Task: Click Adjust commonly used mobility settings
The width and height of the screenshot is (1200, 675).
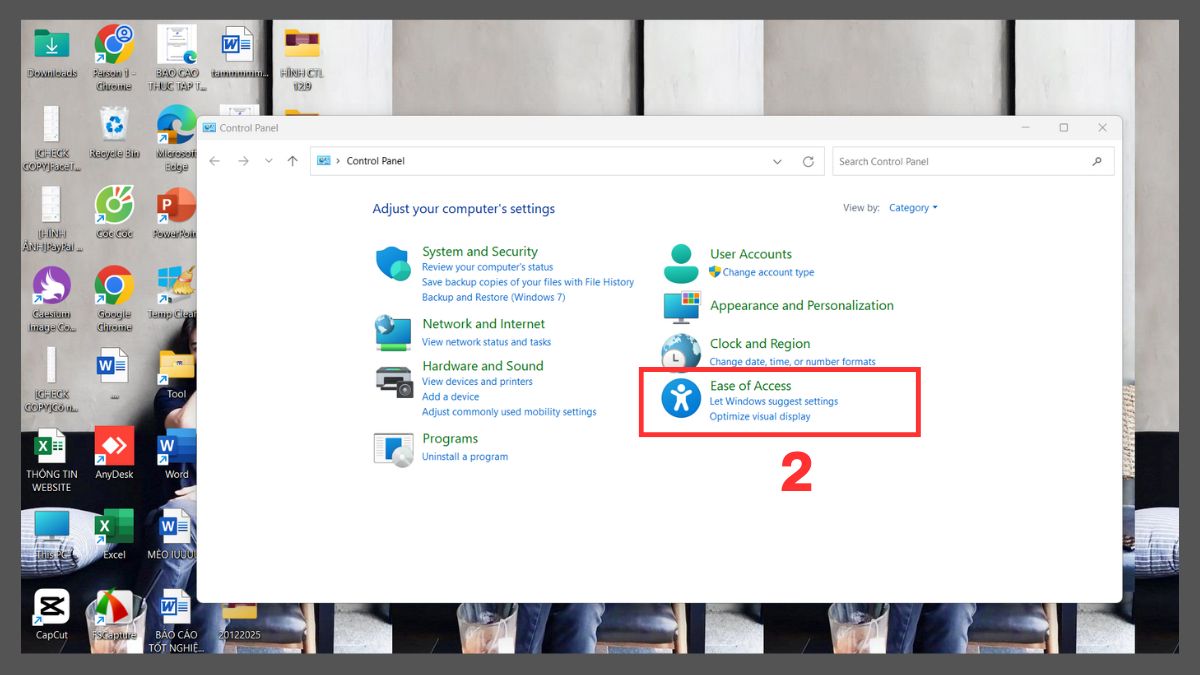Action: click(x=509, y=411)
